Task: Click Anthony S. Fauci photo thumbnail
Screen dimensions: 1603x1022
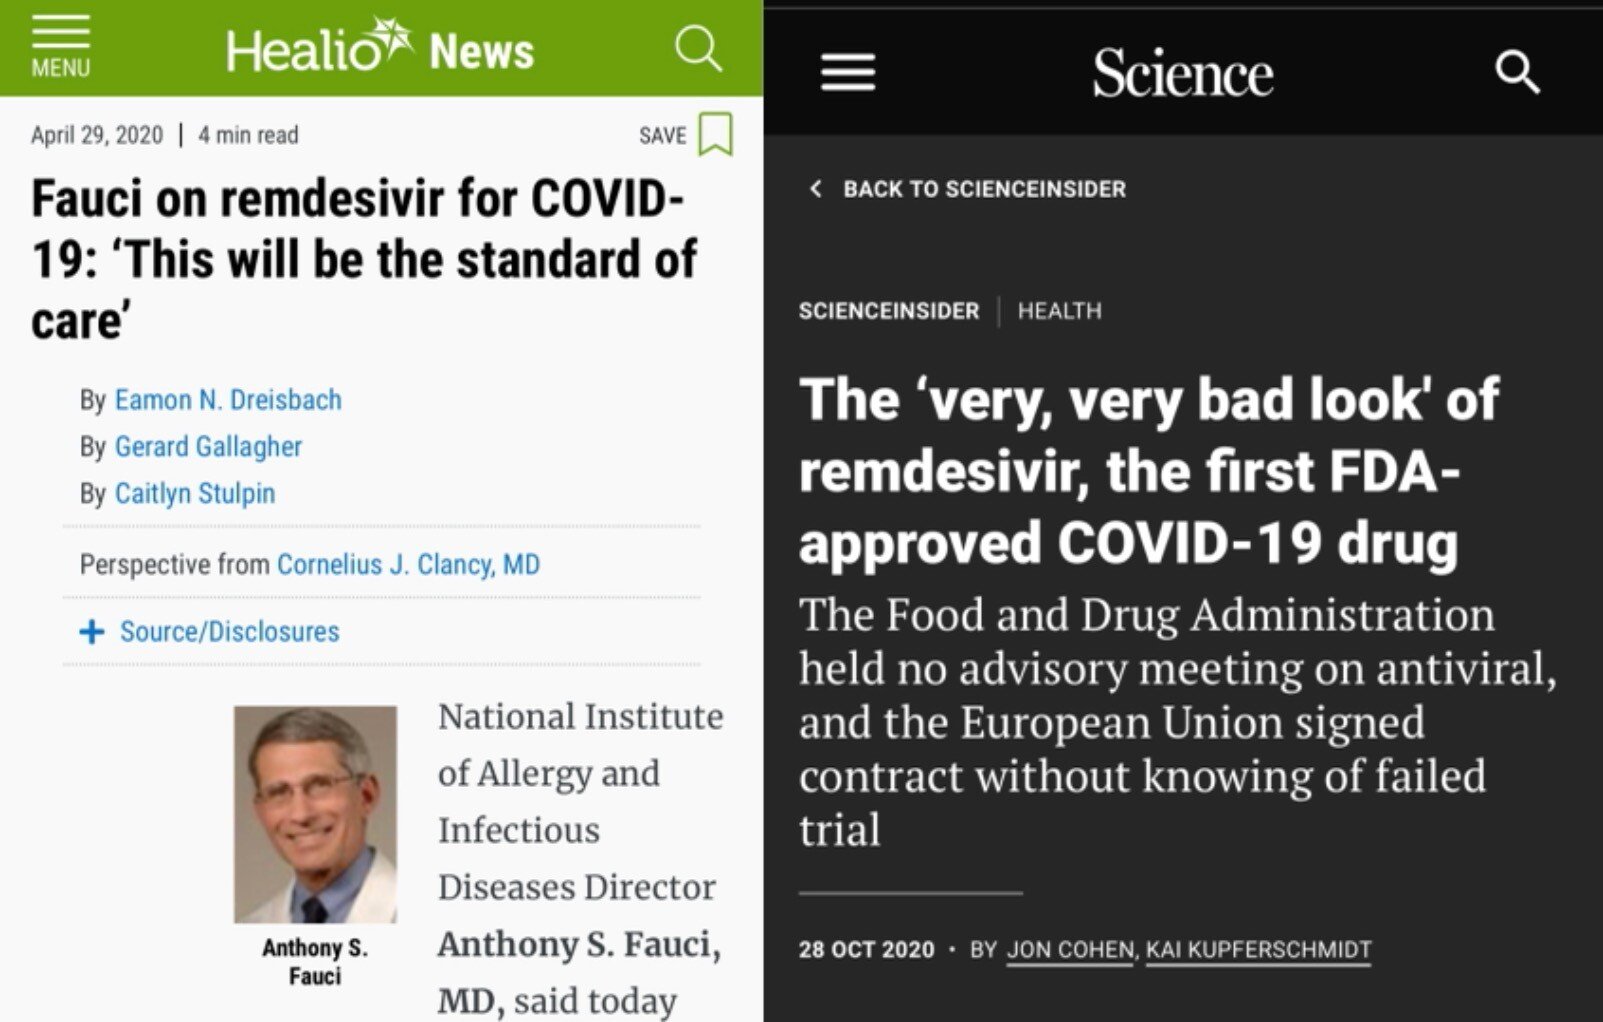Action: (315, 814)
